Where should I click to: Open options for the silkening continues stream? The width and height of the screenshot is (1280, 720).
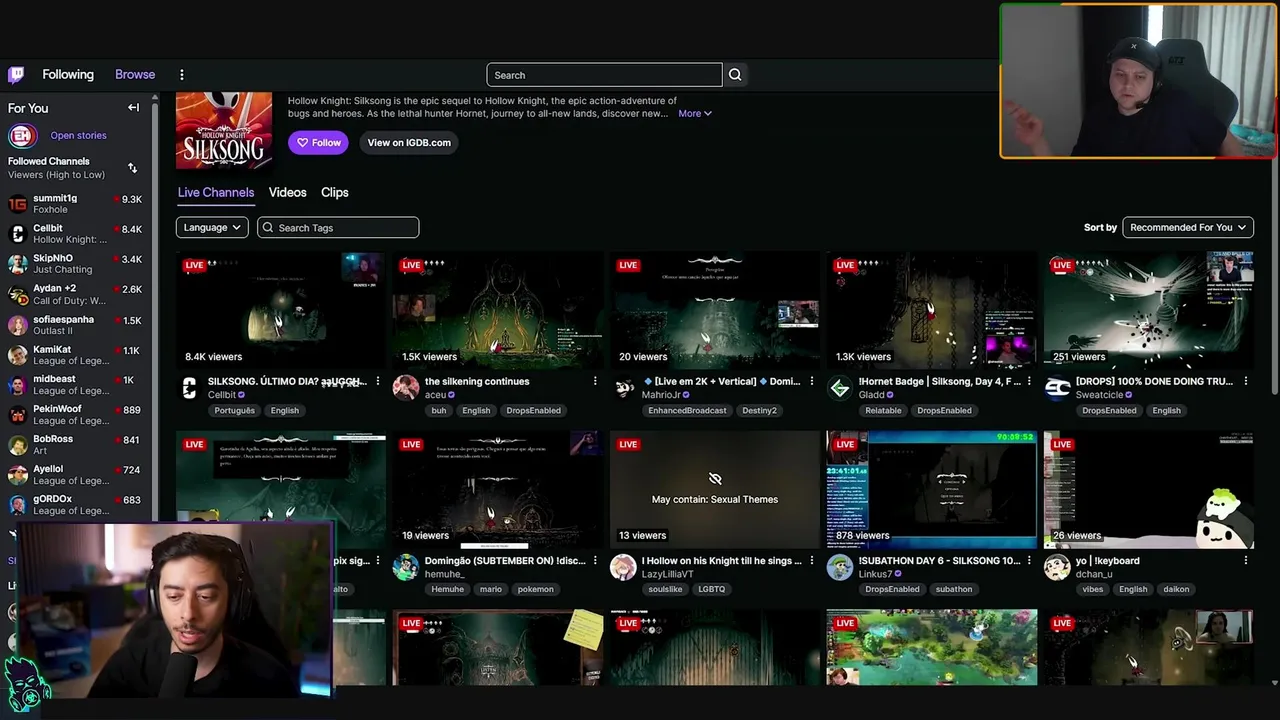point(594,381)
